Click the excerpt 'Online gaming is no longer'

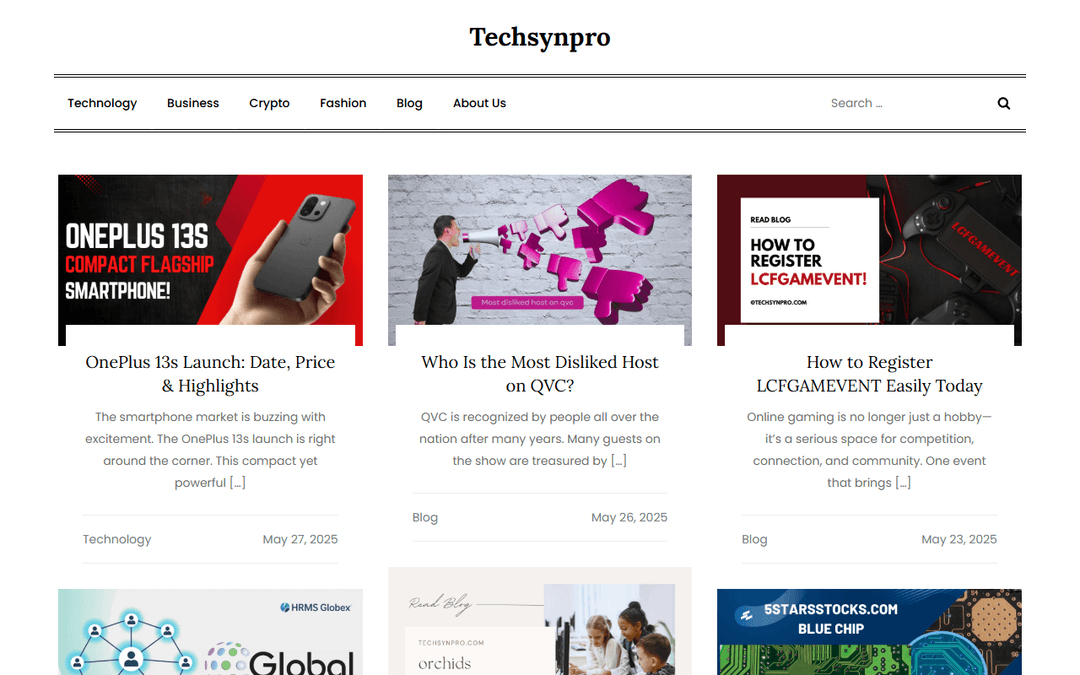click(869, 450)
